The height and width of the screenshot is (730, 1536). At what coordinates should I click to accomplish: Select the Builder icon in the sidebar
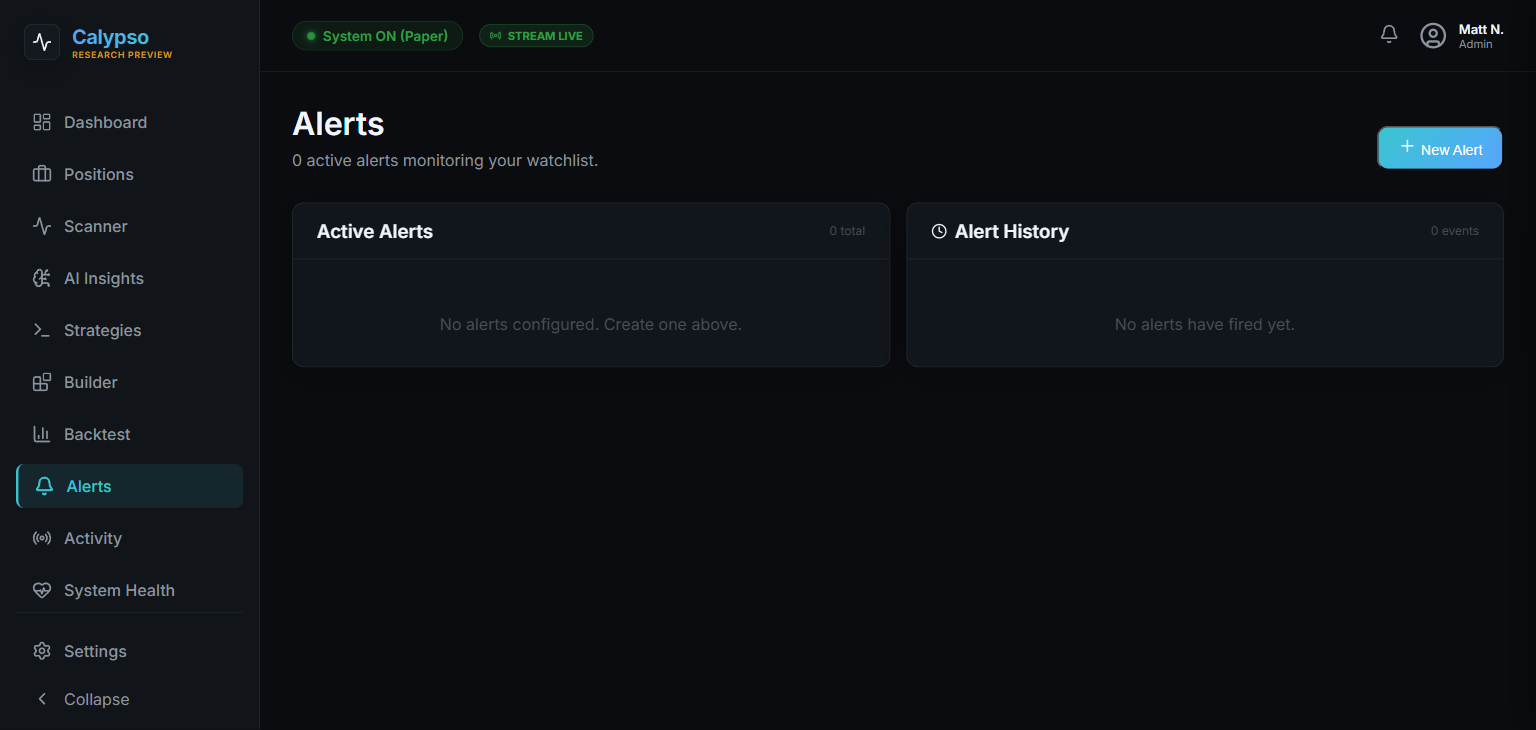point(42,382)
